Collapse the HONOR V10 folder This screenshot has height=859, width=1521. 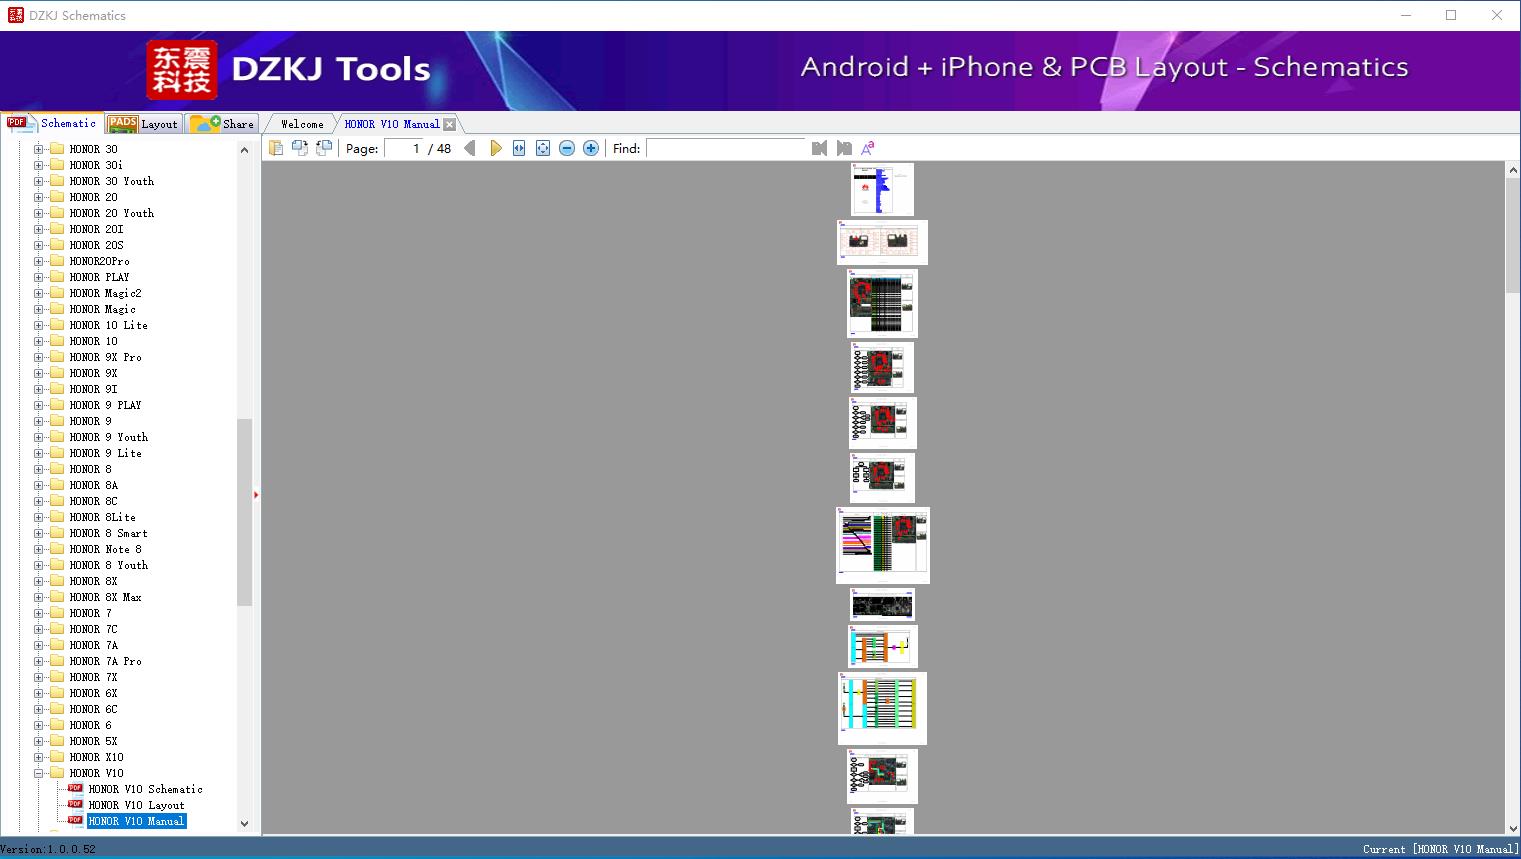point(39,773)
